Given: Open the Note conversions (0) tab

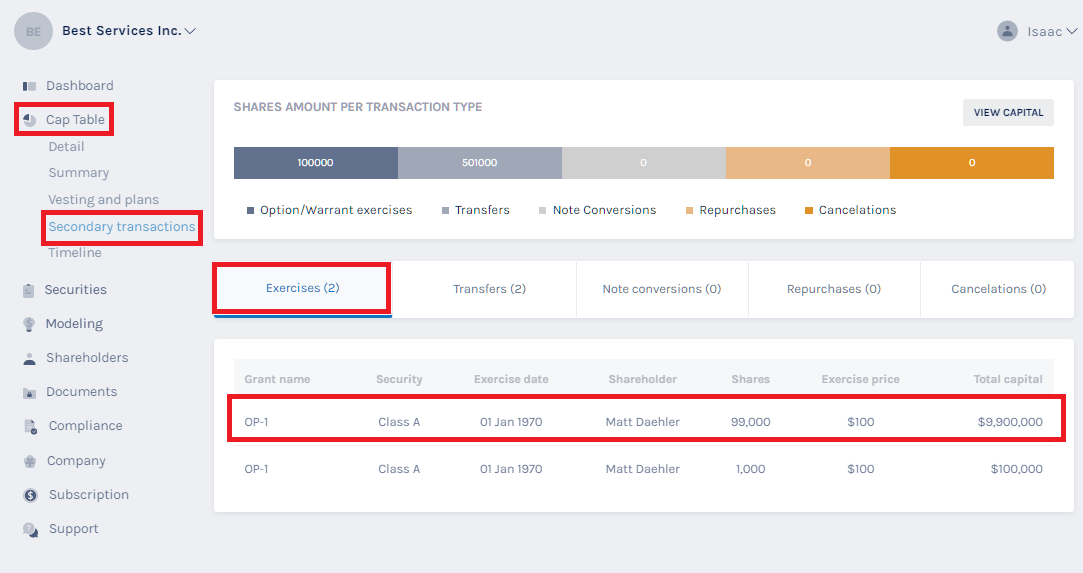Looking at the screenshot, I should click(x=662, y=289).
